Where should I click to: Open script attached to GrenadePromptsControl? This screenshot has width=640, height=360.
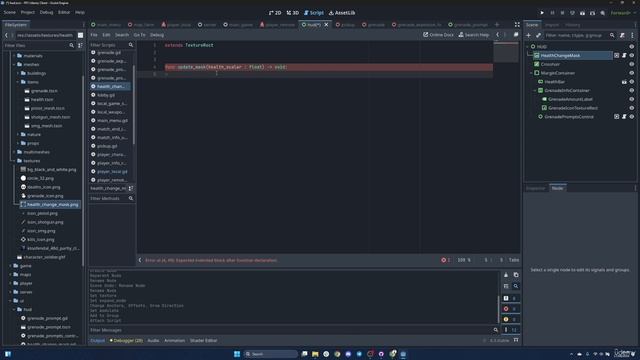pyautogui.click(x=624, y=117)
